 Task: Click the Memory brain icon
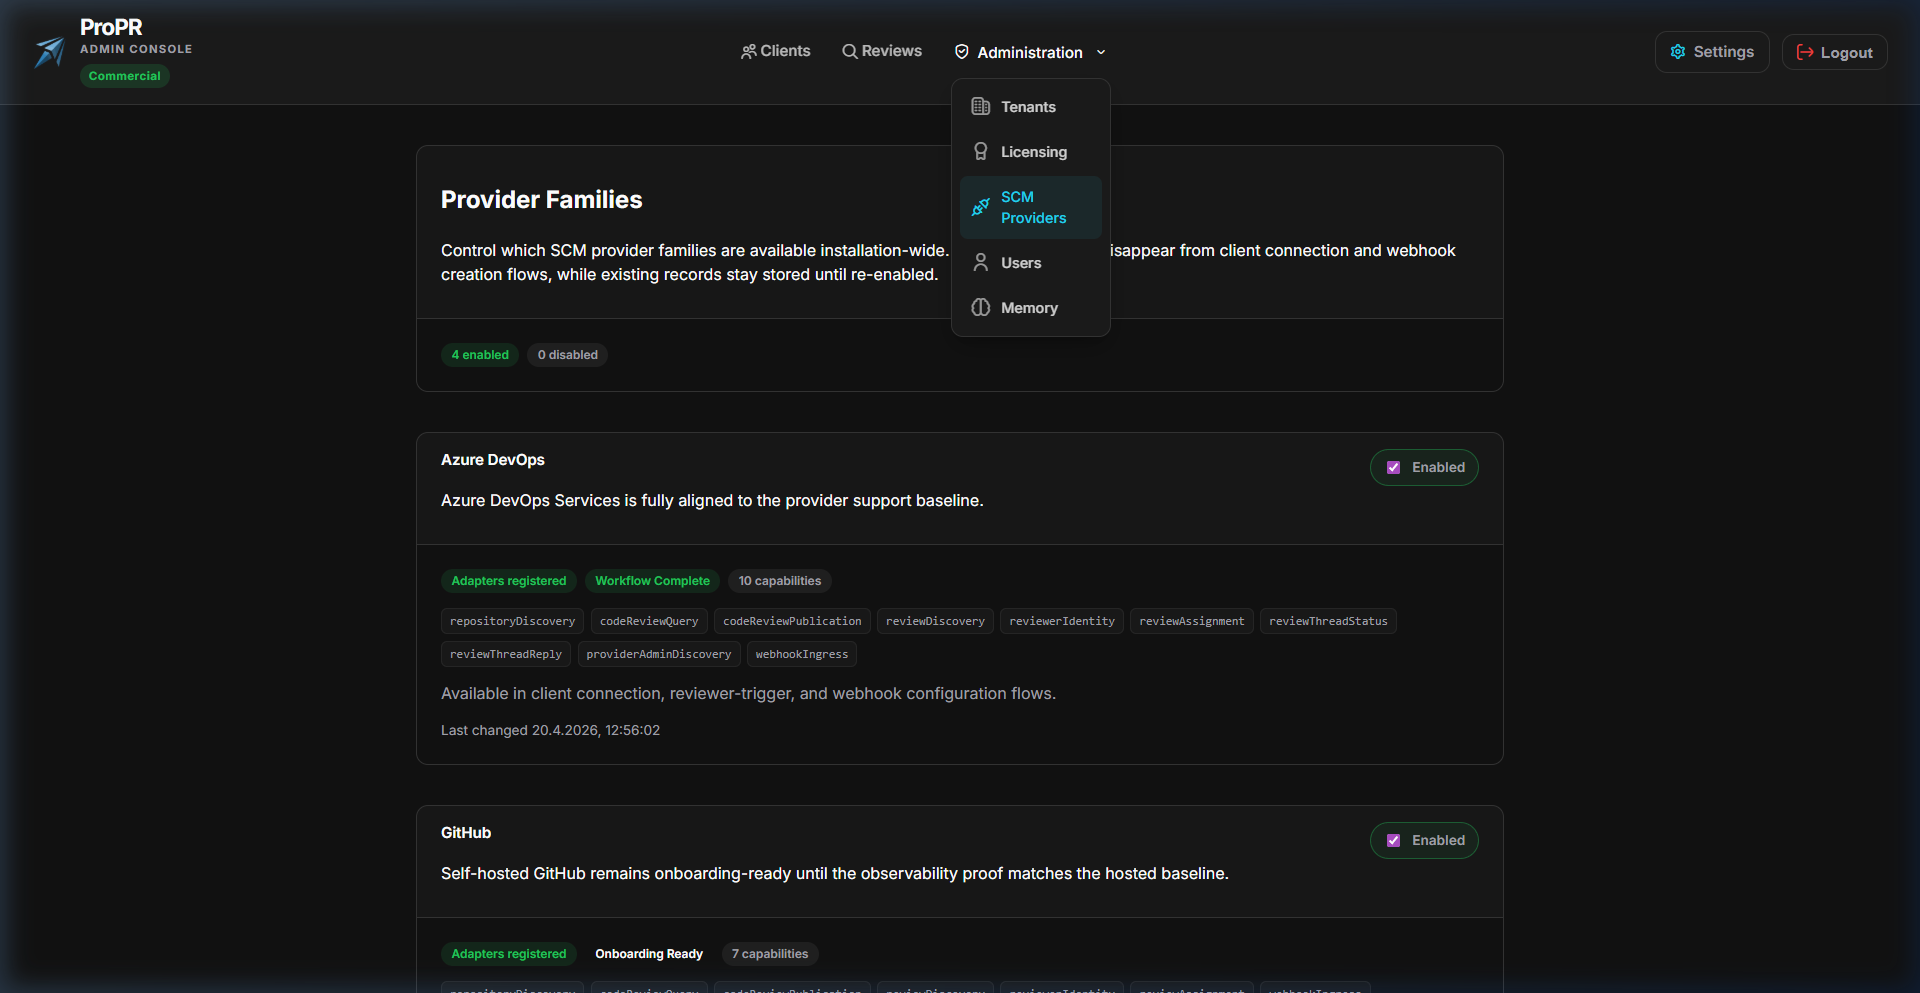[x=981, y=308]
